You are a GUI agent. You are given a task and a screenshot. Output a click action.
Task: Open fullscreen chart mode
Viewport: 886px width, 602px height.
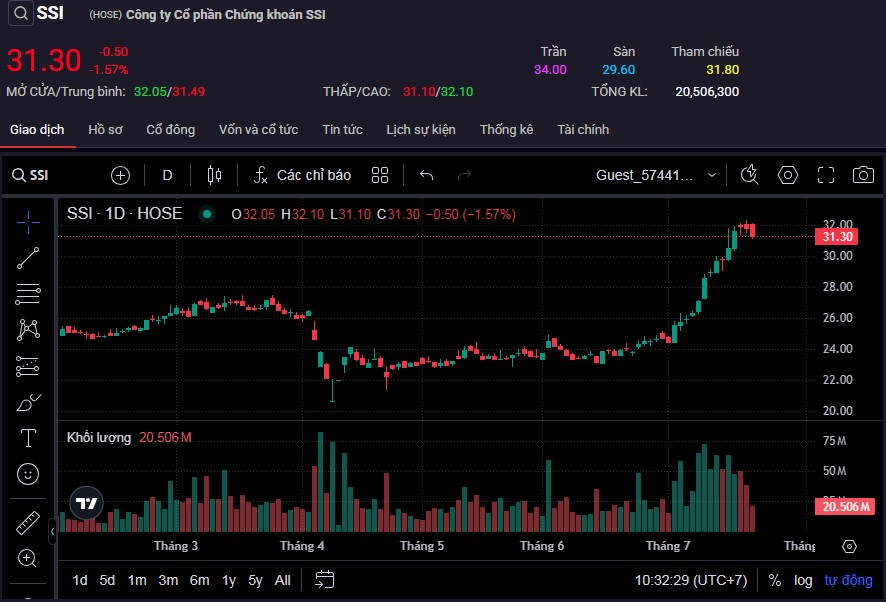tap(825, 175)
